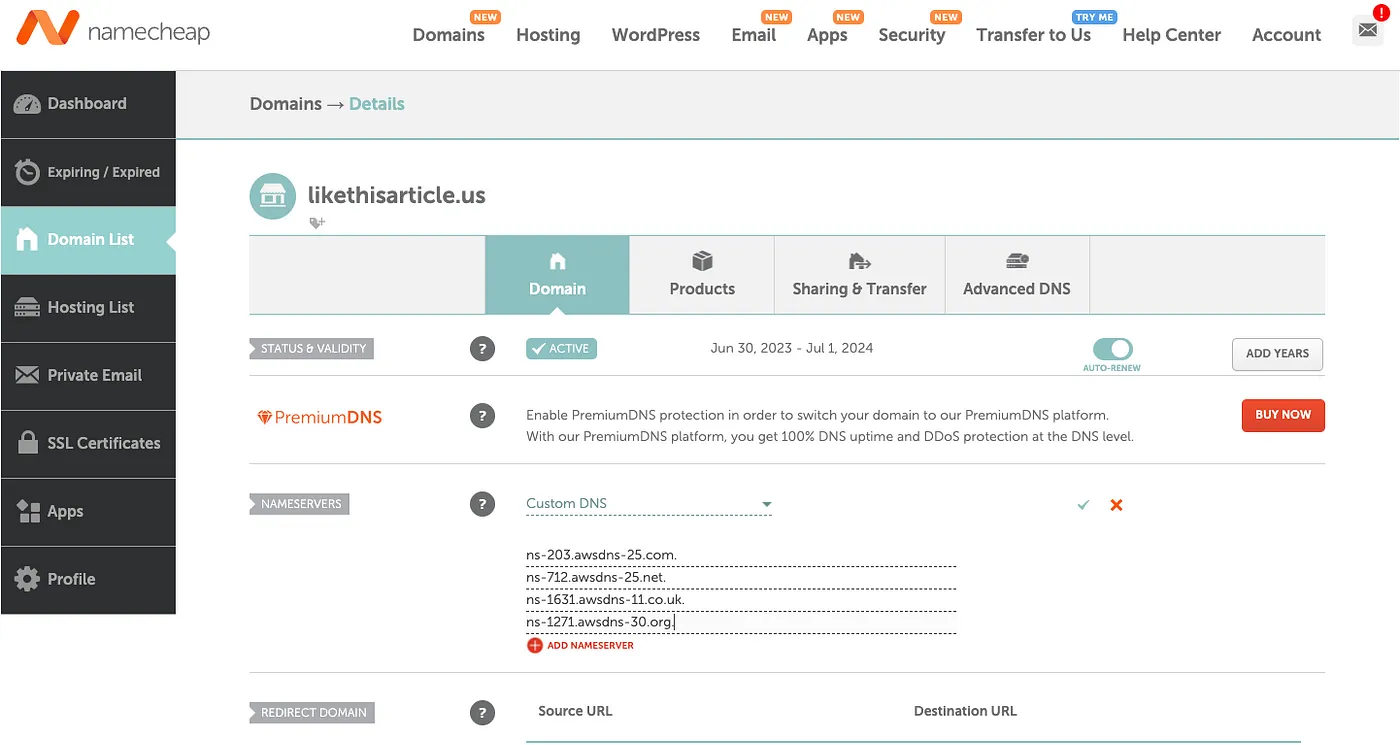The height and width of the screenshot is (745, 1400).
Task: Click the Domains breadcrumb link
Action: pyautogui.click(x=286, y=104)
